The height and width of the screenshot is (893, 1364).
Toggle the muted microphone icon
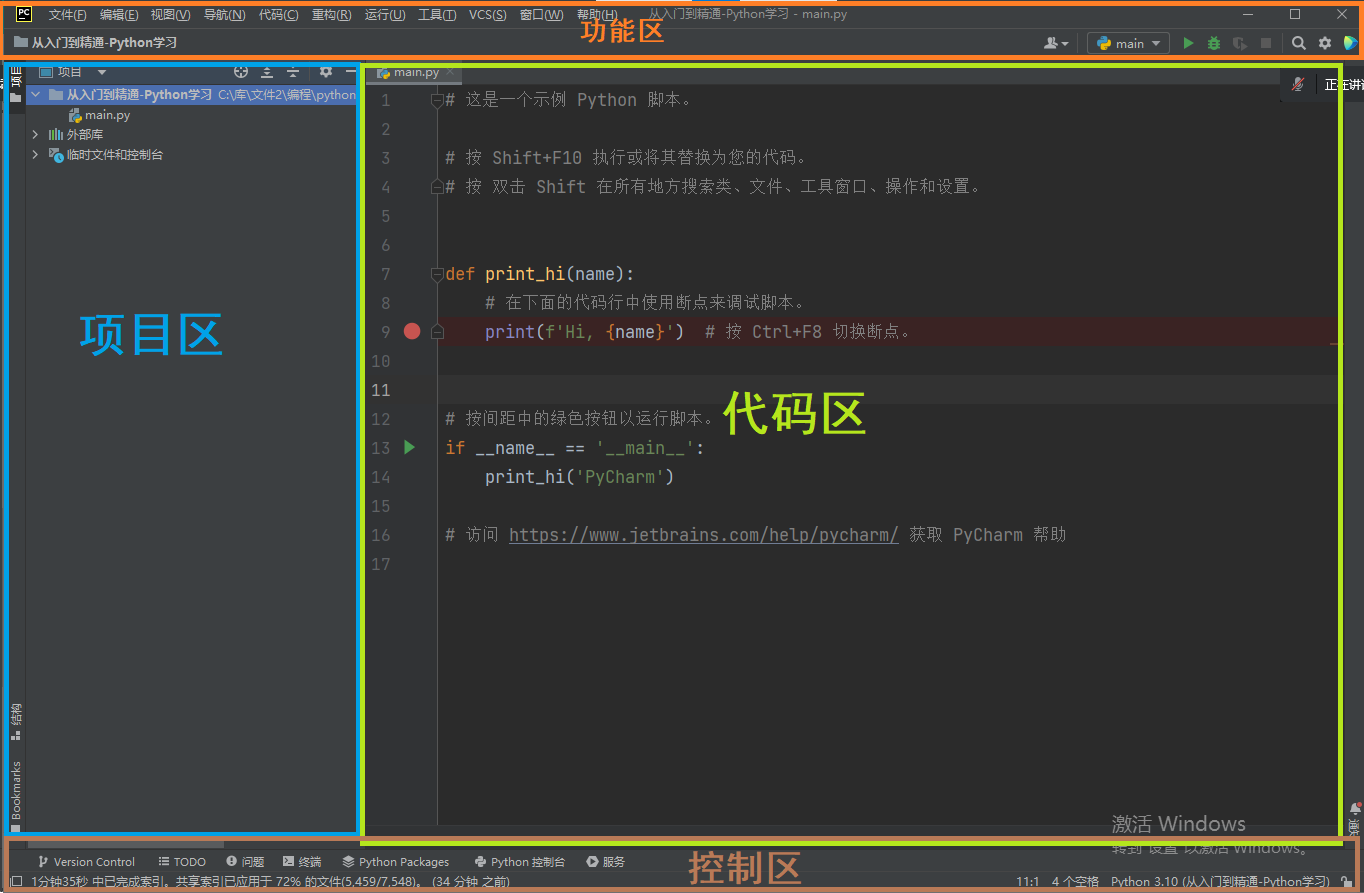coord(1298,85)
